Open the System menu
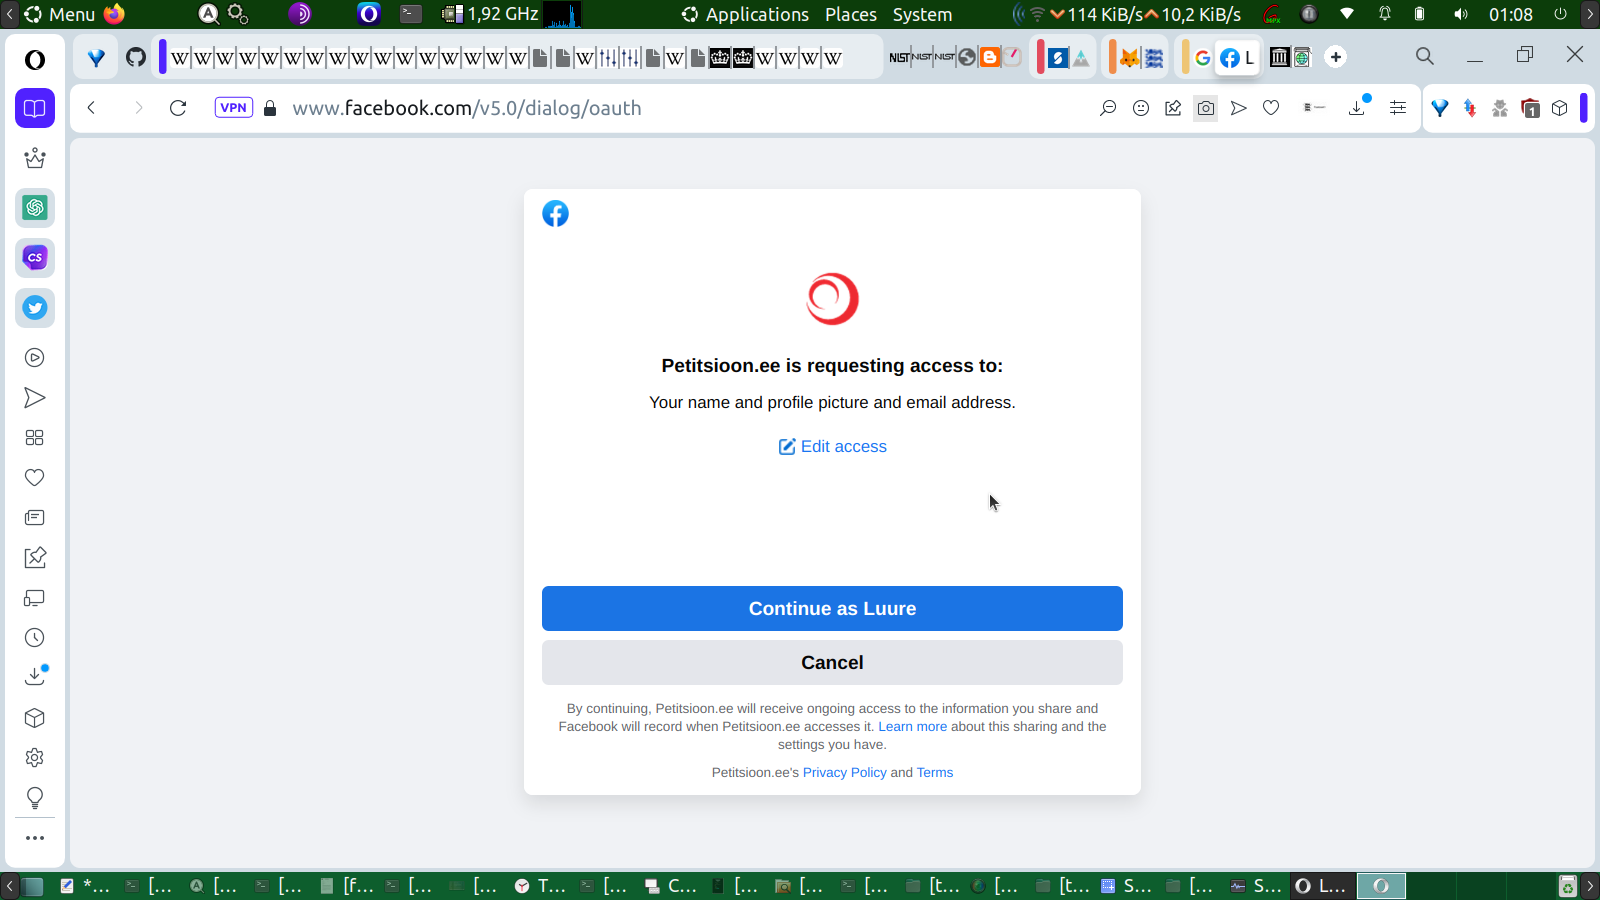 (922, 14)
